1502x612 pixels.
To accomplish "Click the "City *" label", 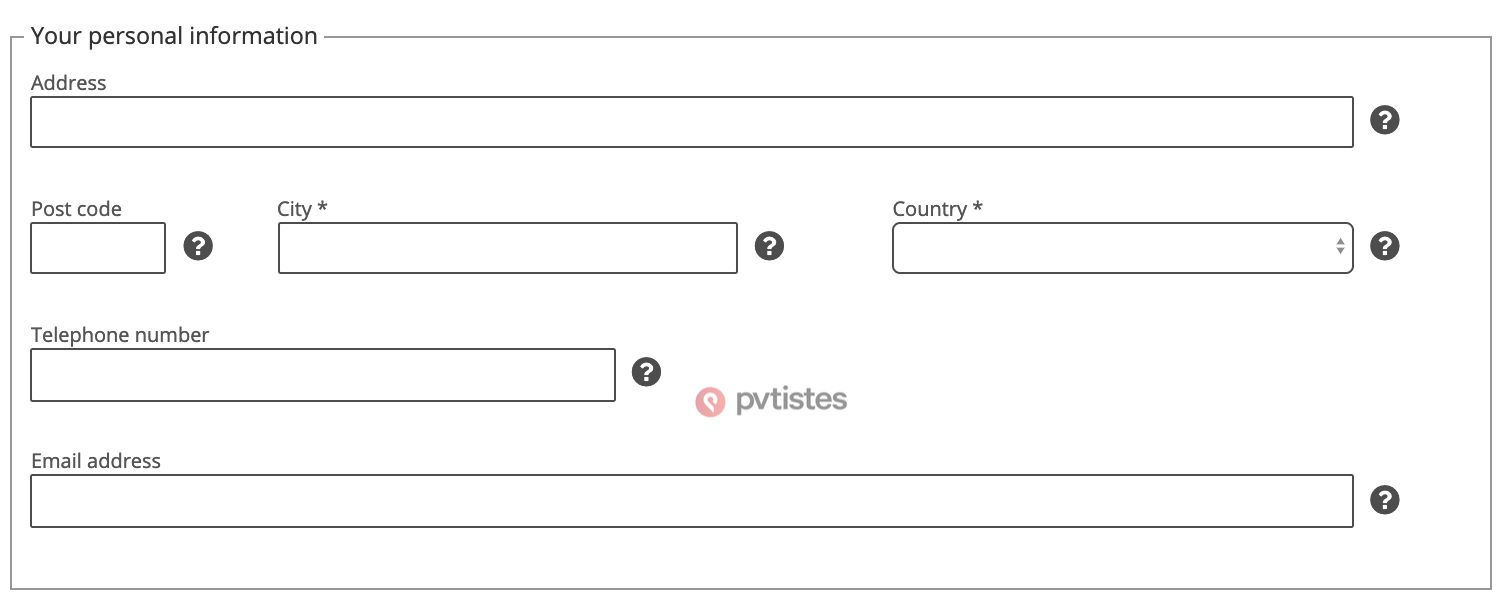I will 302,209.
